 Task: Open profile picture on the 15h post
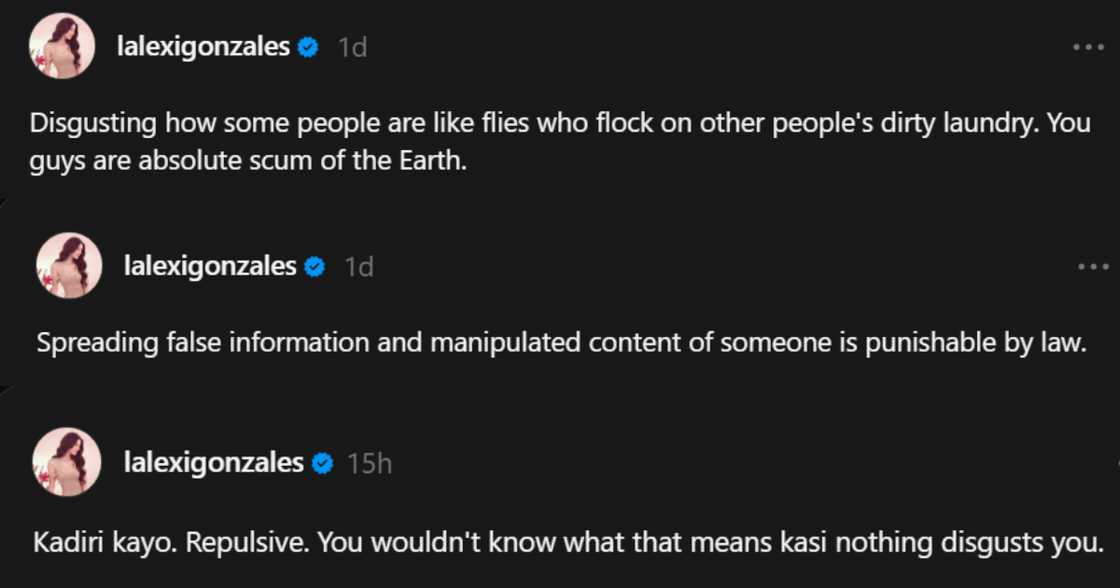[66, 462]
